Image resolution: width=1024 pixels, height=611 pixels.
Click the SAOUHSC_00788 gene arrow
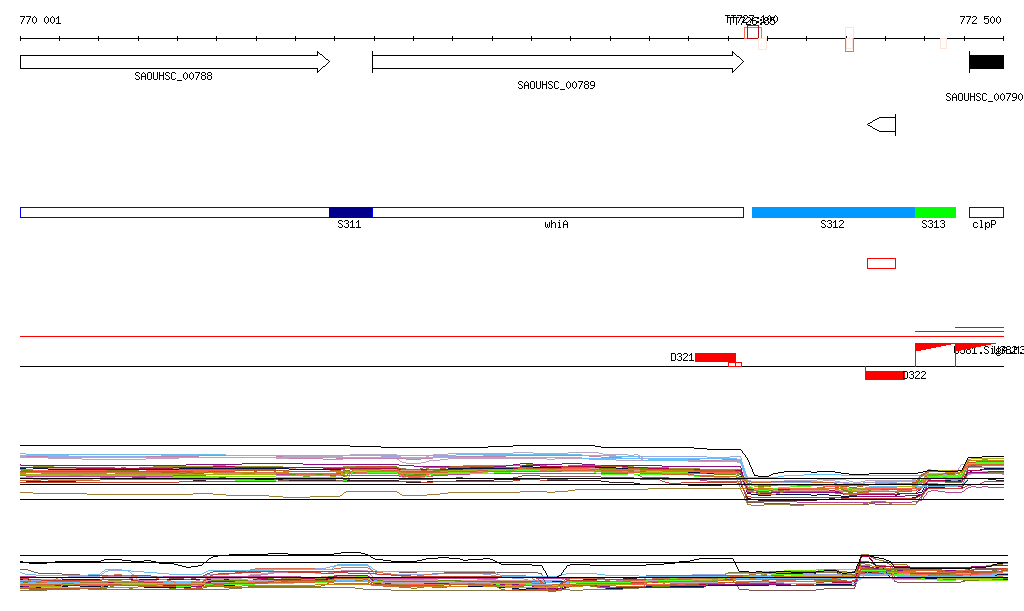click(x=174, y=62)
